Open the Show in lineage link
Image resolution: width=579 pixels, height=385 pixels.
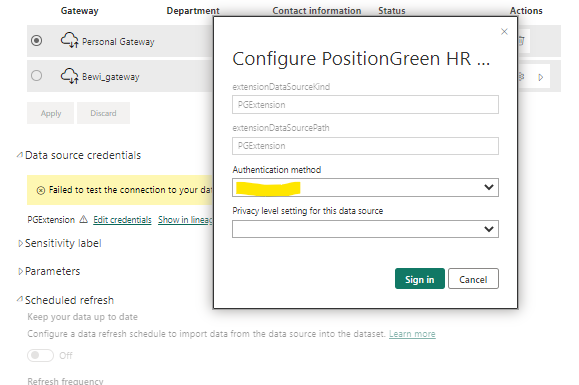pyautogui.click(x=185, y=220)
